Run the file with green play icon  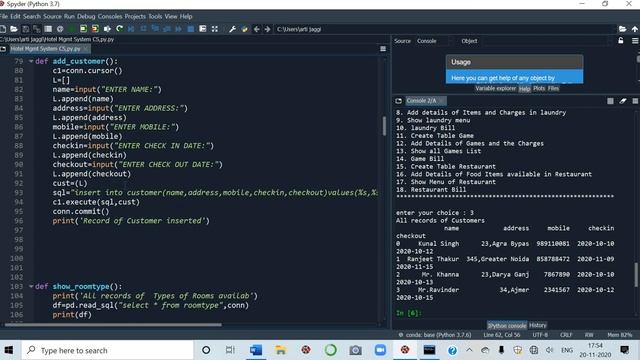(x=72, y=29)
